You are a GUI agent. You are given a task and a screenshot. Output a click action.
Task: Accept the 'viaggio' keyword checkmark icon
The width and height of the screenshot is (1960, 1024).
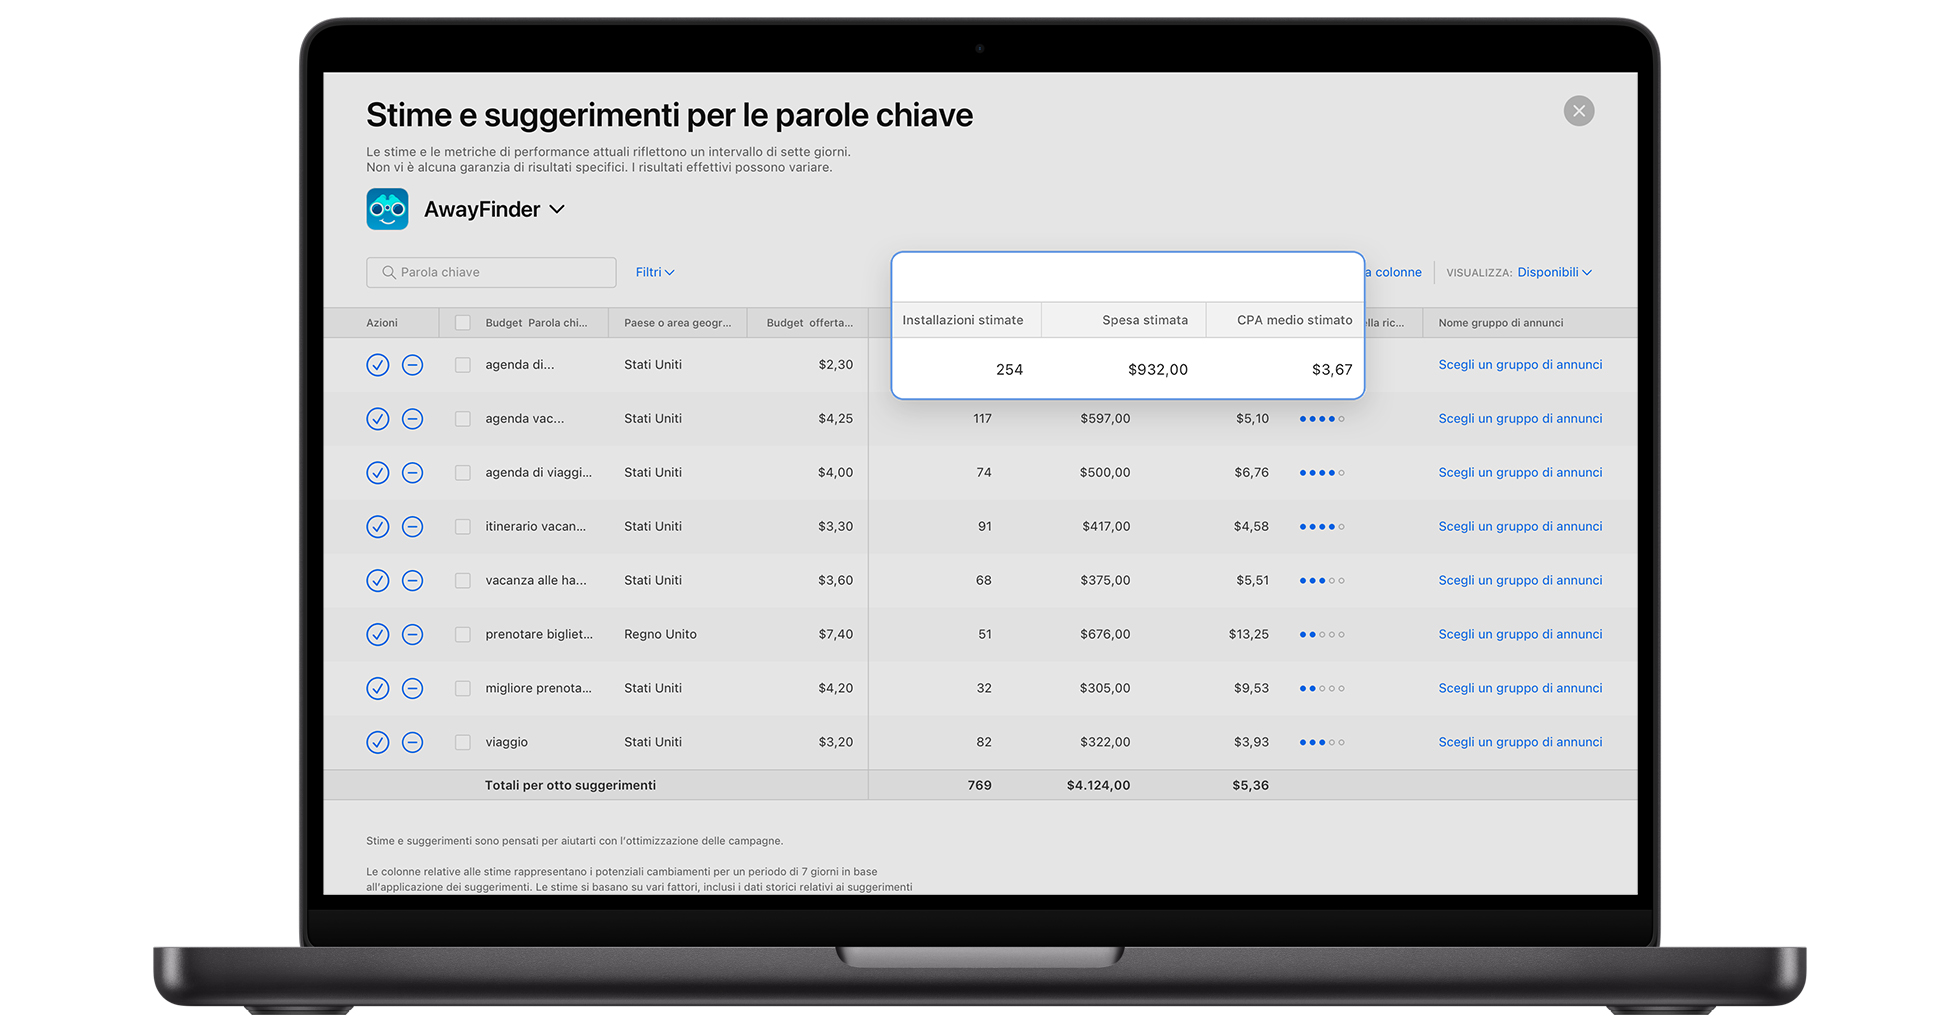(x=377, y=742)
